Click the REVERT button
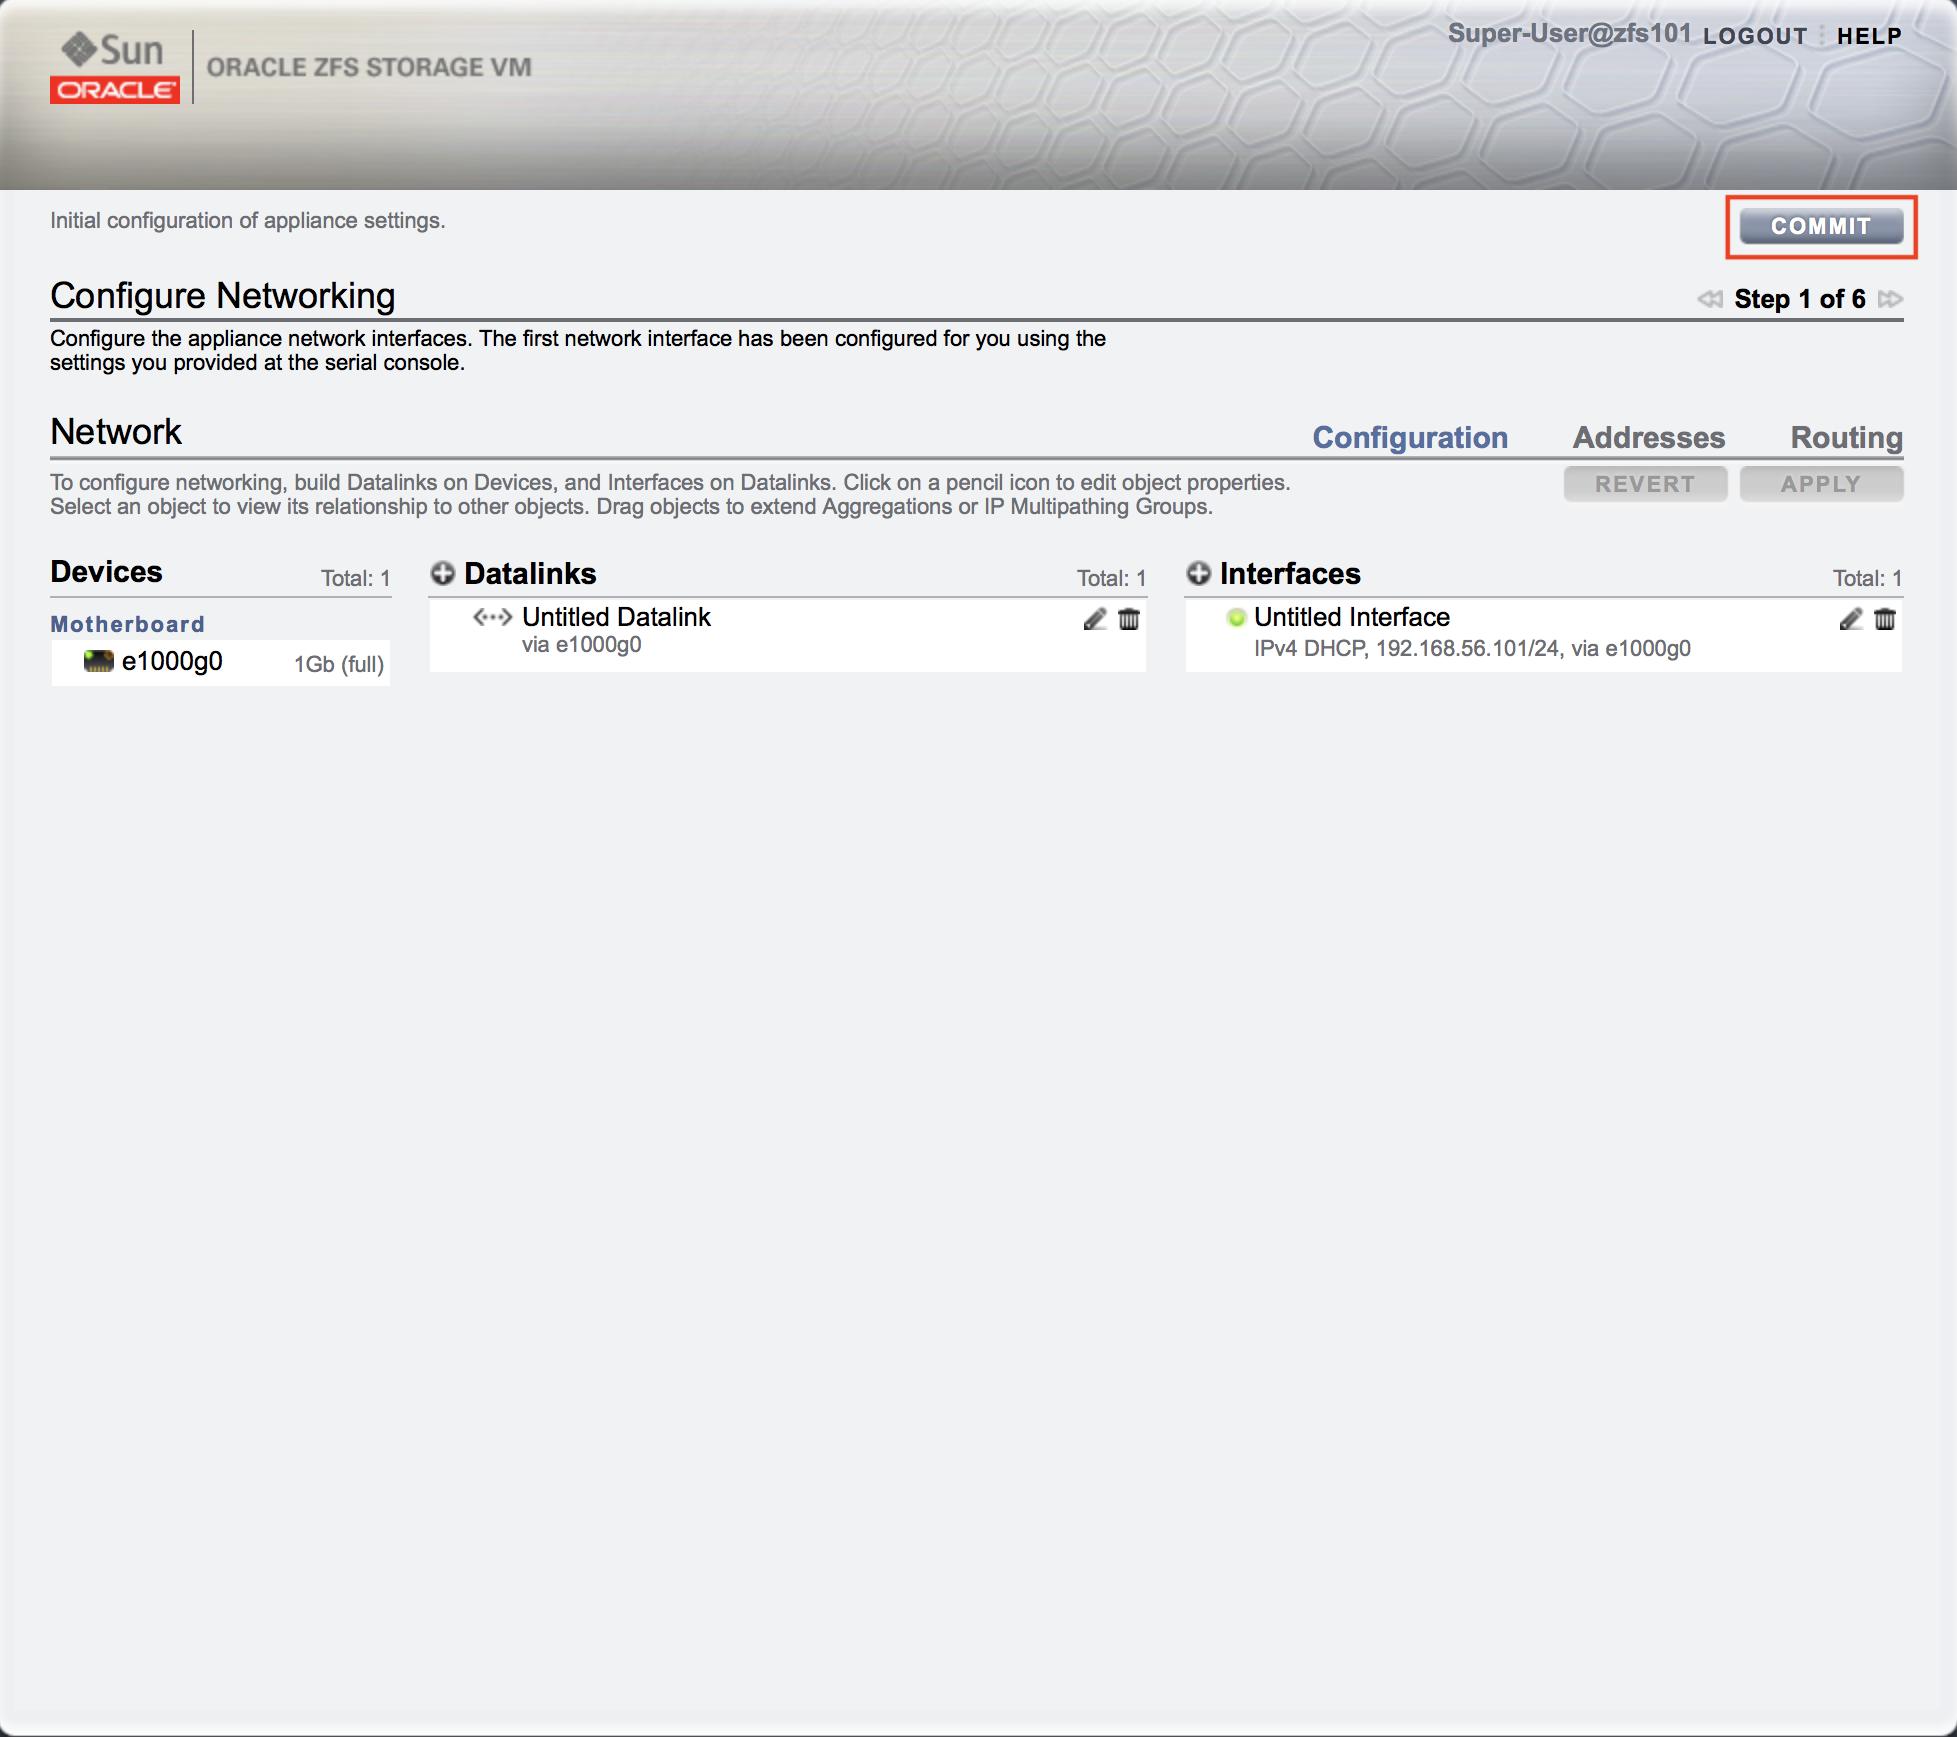This screenshot has height=1737, width=1957. (x=1645, y=484)
